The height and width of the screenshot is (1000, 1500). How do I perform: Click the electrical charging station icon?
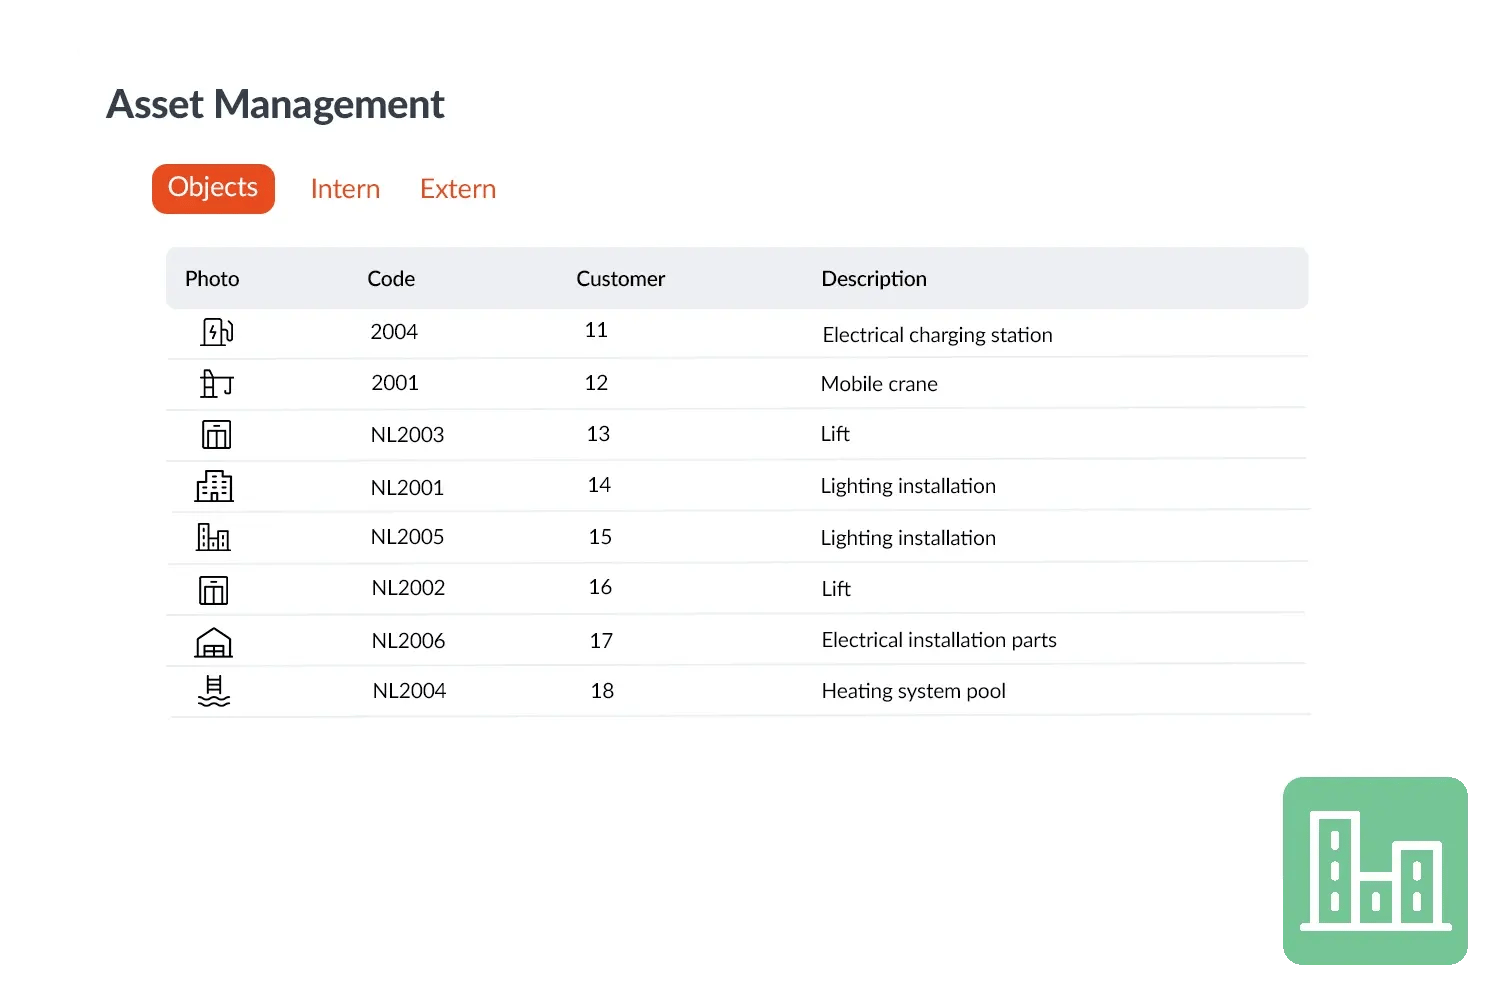click(216, 332)
